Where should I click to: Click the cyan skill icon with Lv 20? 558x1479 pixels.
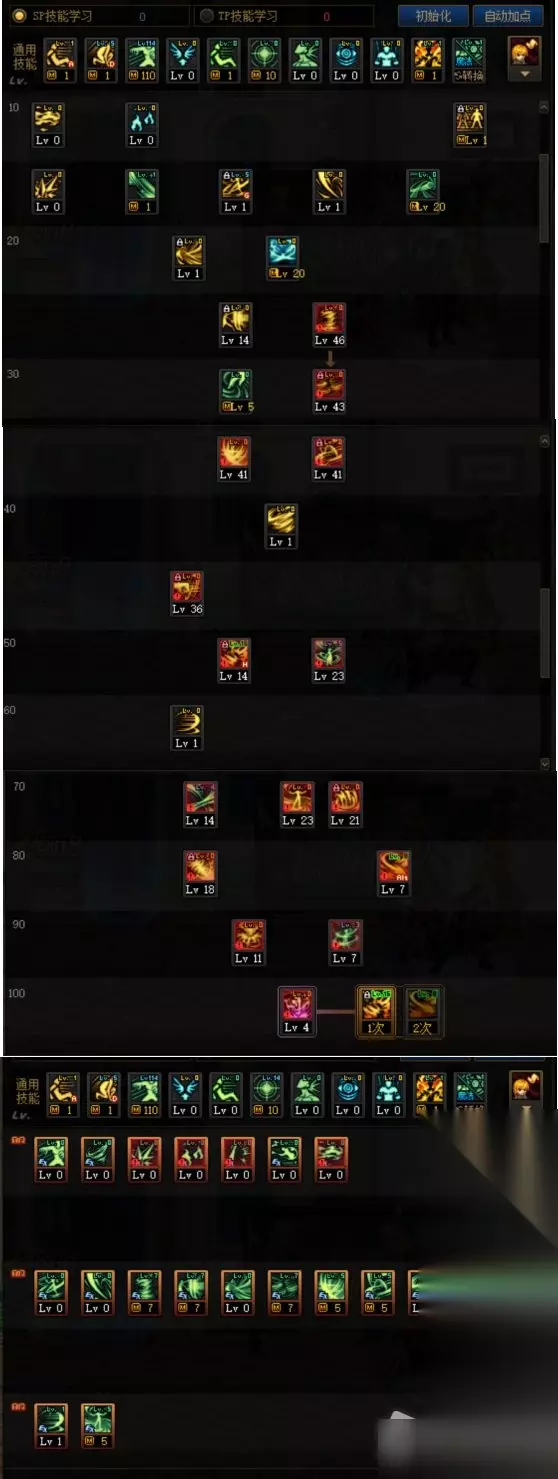pyautogui.click(x=283, y=258)
